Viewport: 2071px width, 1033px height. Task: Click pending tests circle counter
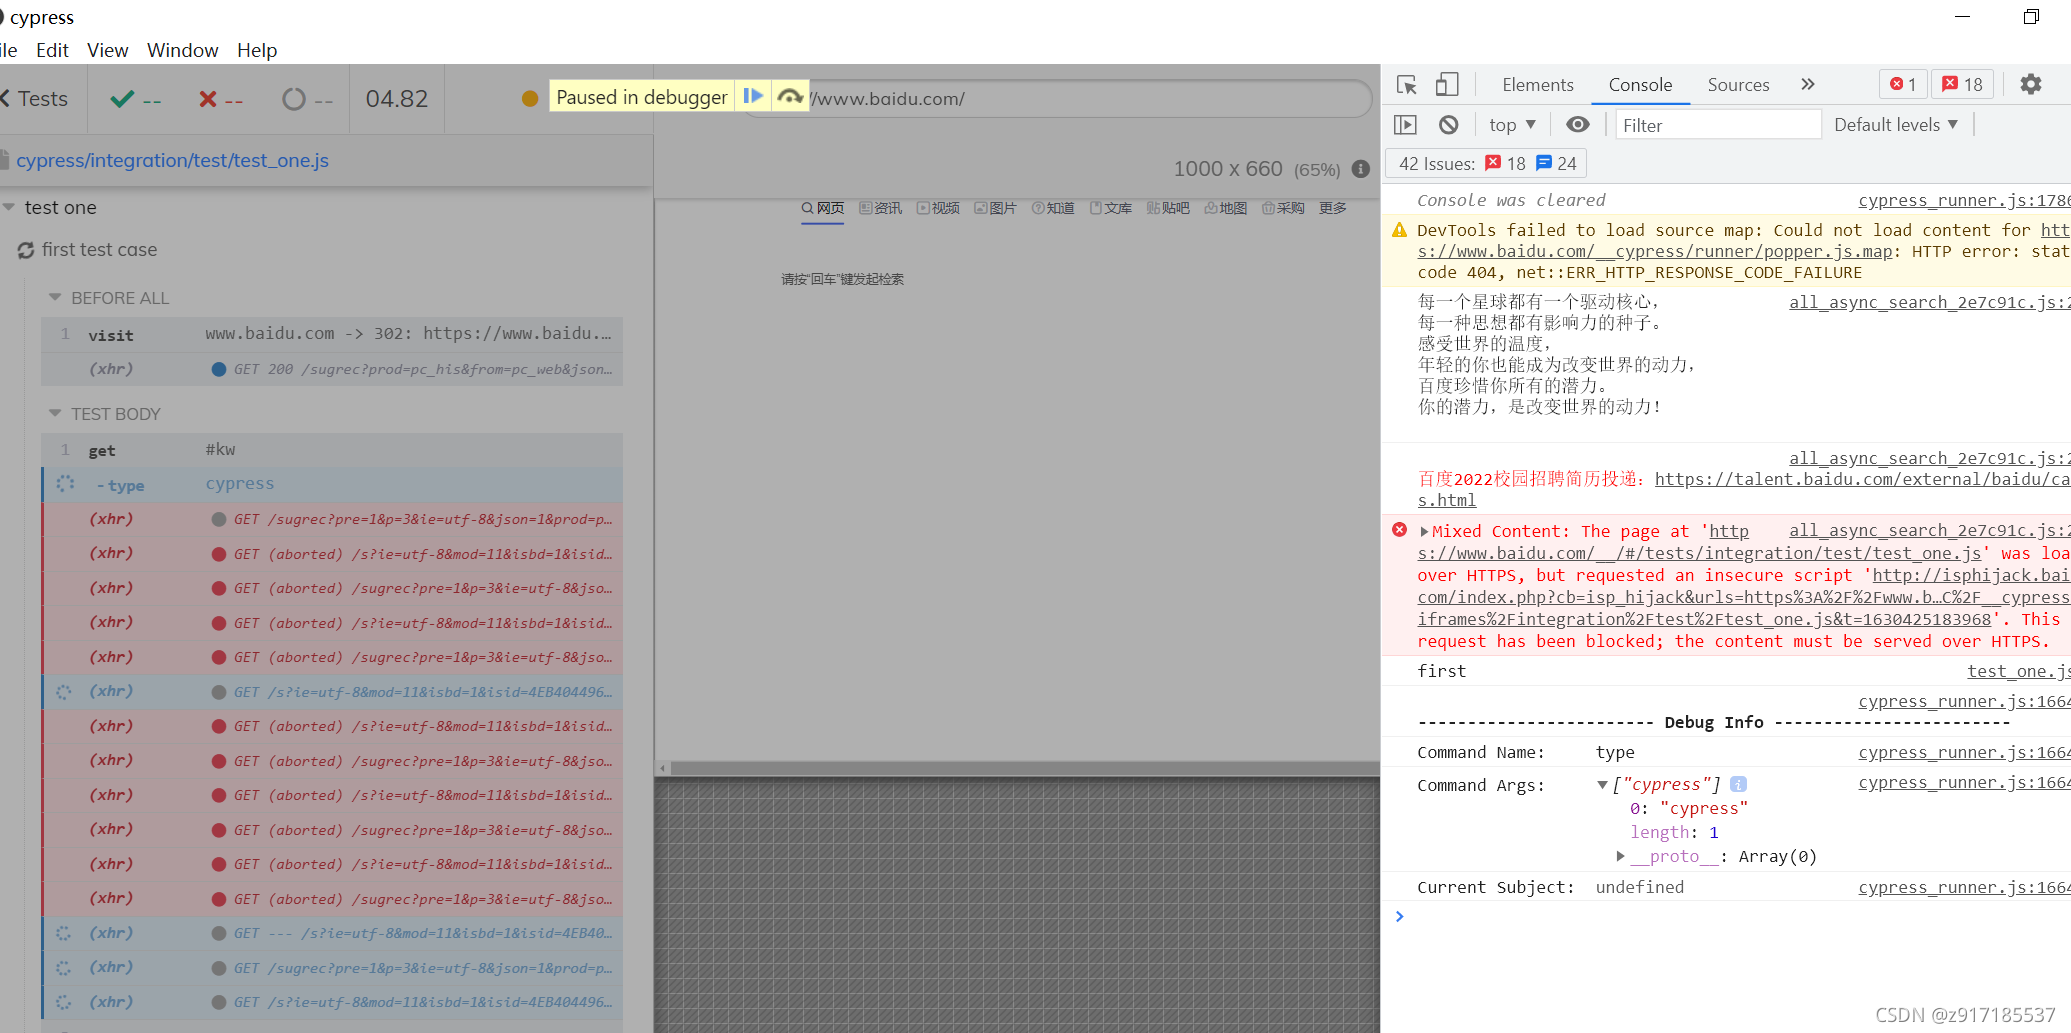(308, 99)
